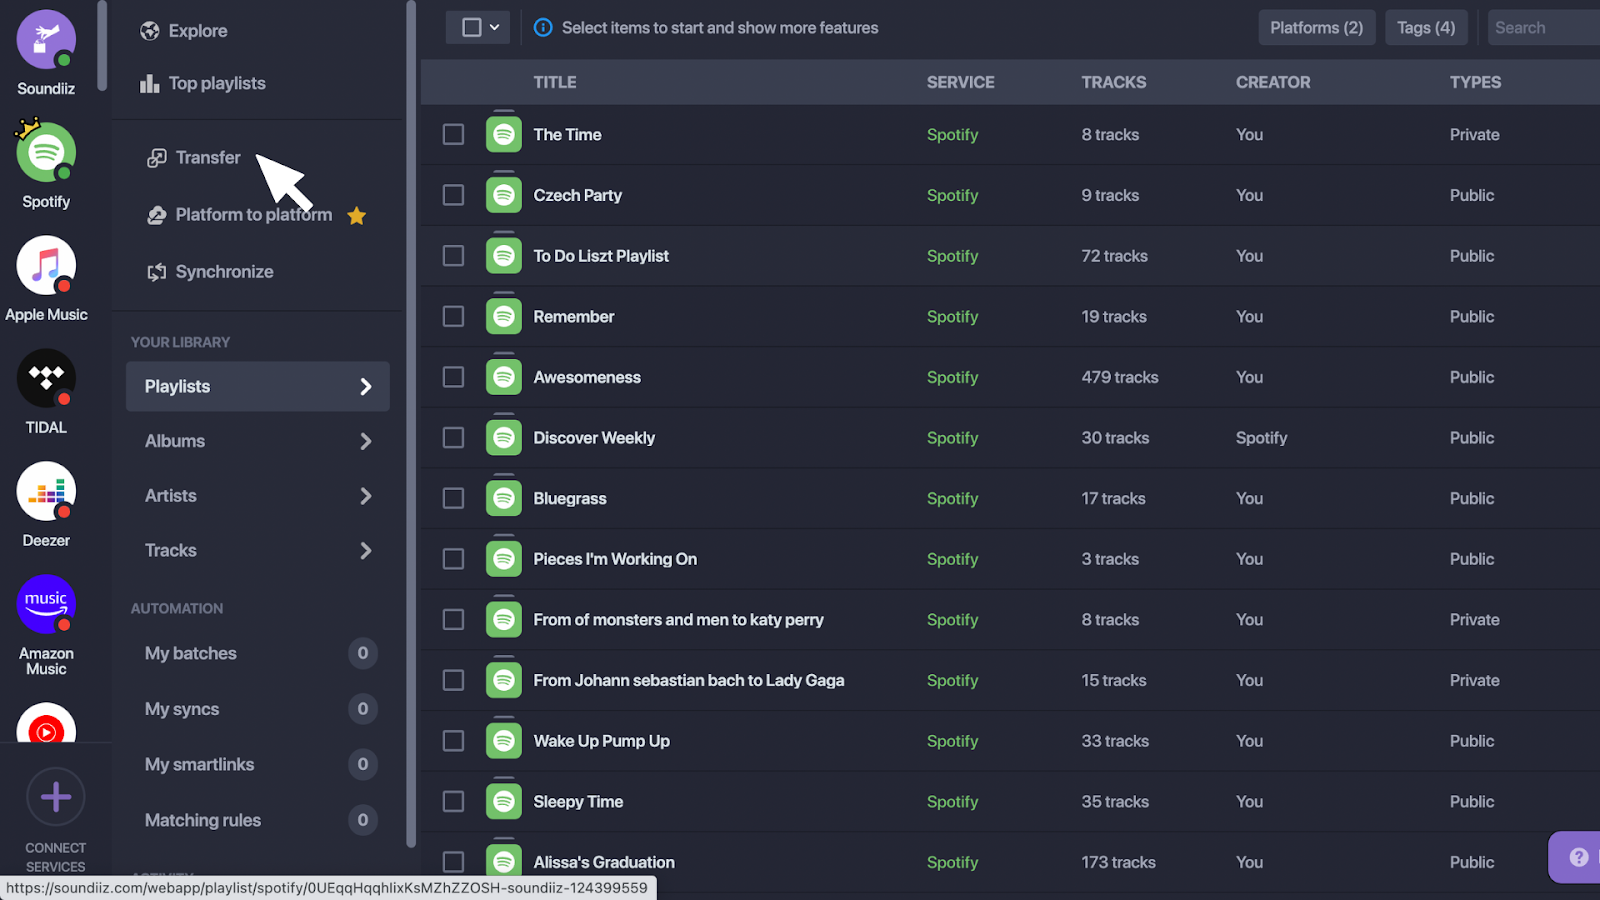Click the Explore compass icon
The width and height of the screenshot is (1600, 900).
(x=150, y=31)
